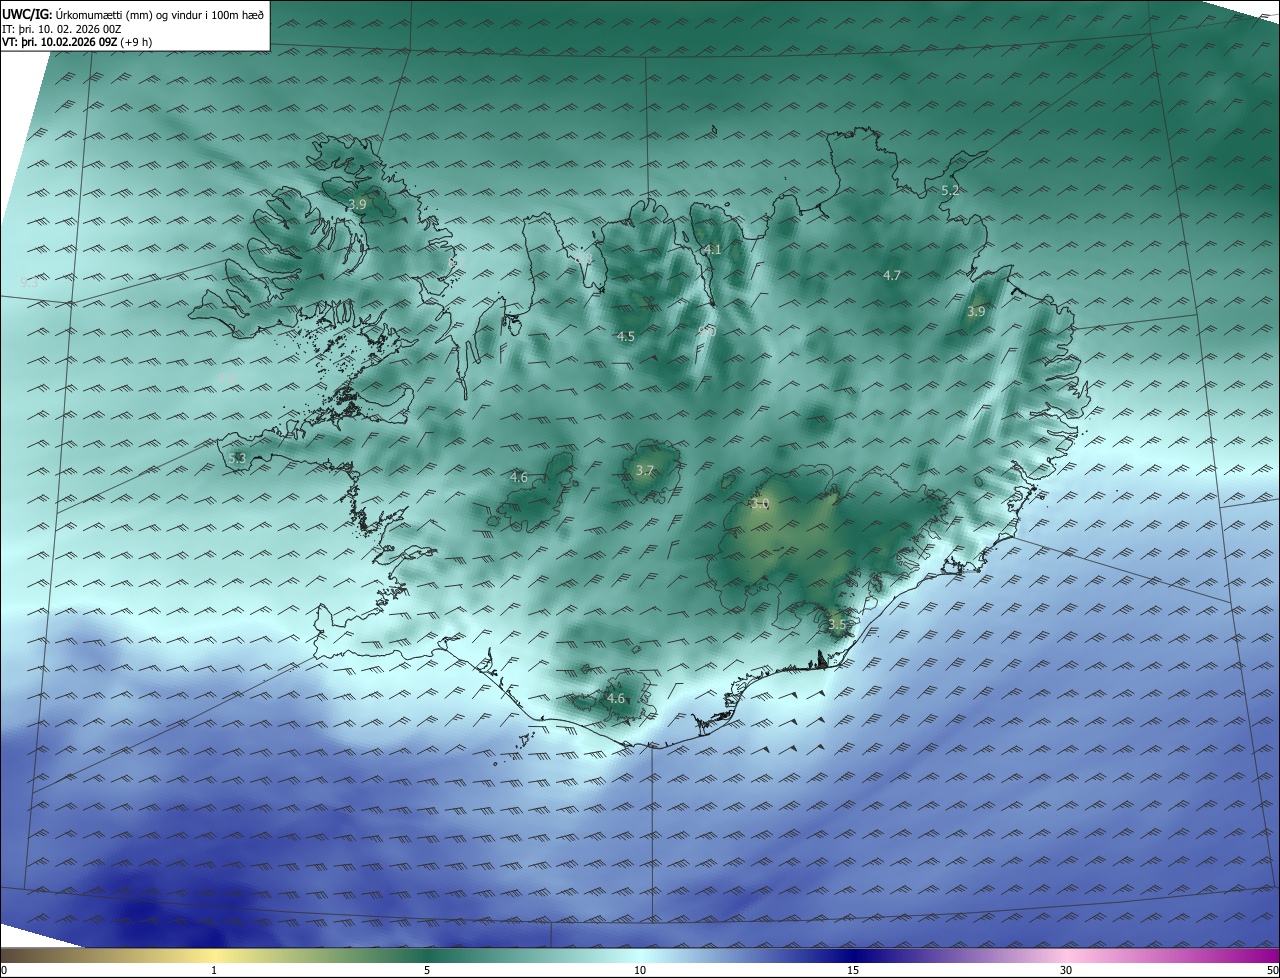Click the faint 9.3 value label over the sea
Screen dimensions: 1280x978
click(x=29, y=283)
